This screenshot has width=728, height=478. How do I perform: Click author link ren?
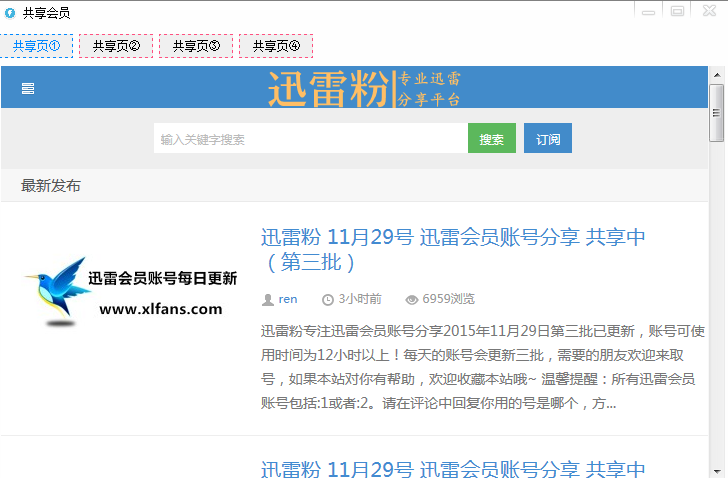coord(288,299)
